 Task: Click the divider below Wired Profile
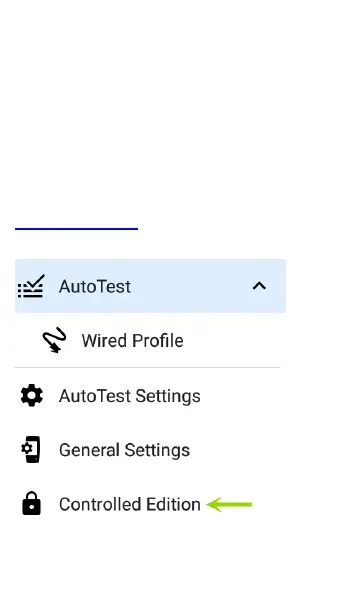click(x=148, y=367)
